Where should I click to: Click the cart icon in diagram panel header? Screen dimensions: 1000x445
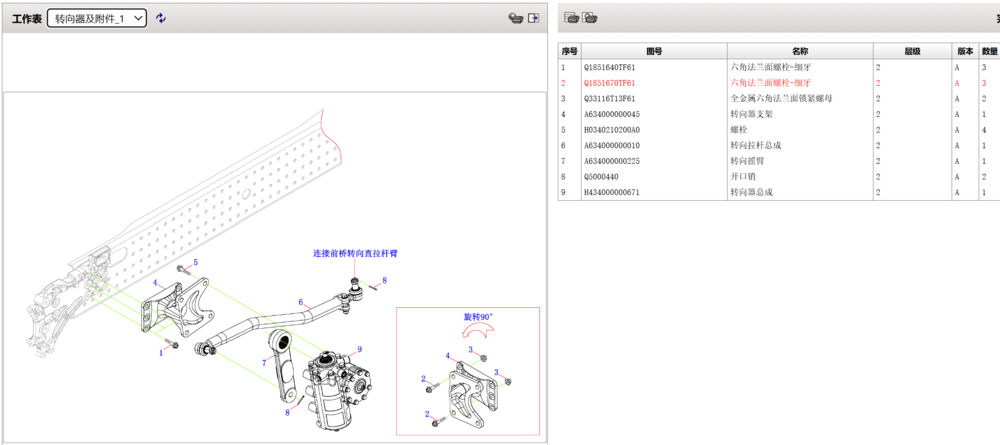(515, 18)
